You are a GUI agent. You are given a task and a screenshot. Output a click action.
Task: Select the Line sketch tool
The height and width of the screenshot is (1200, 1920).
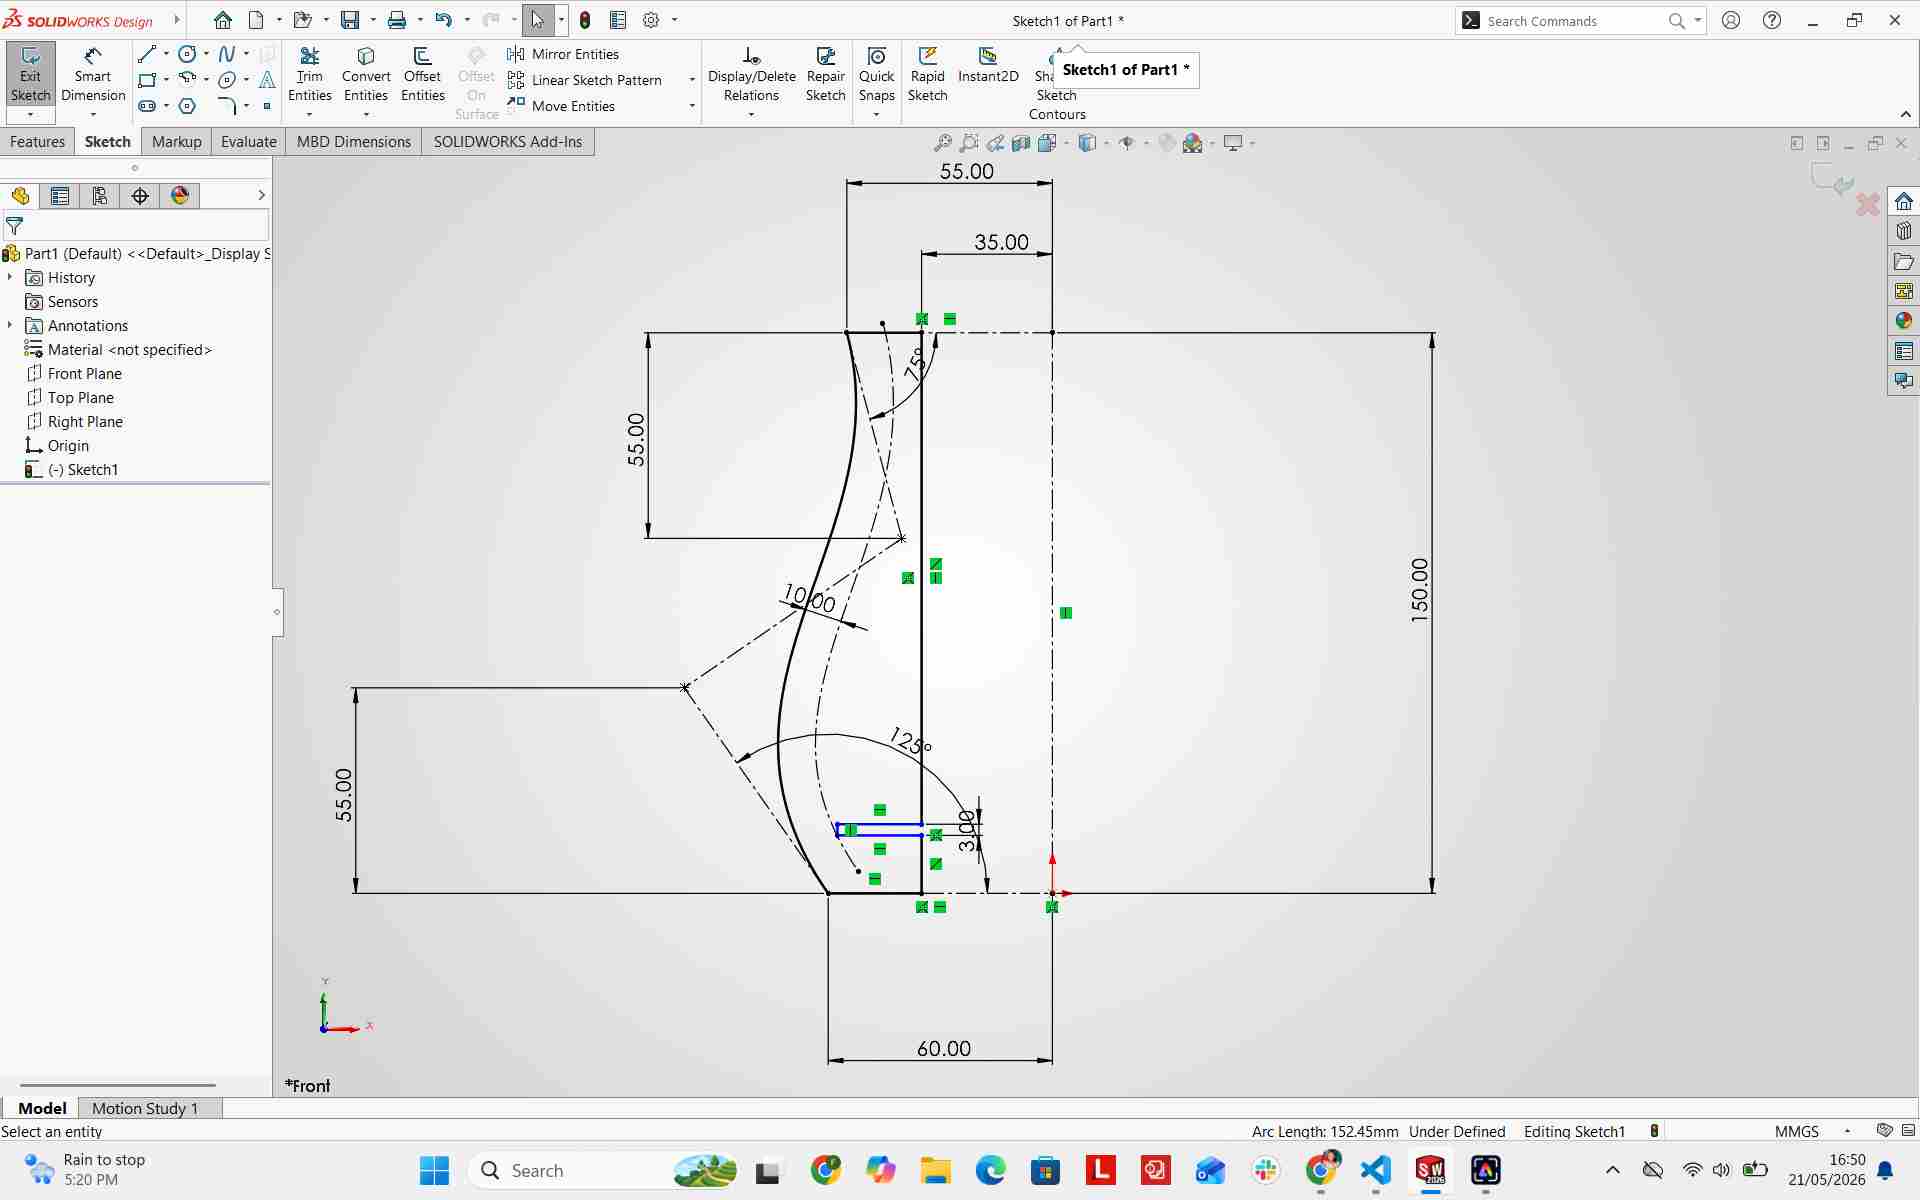(147, 54)
